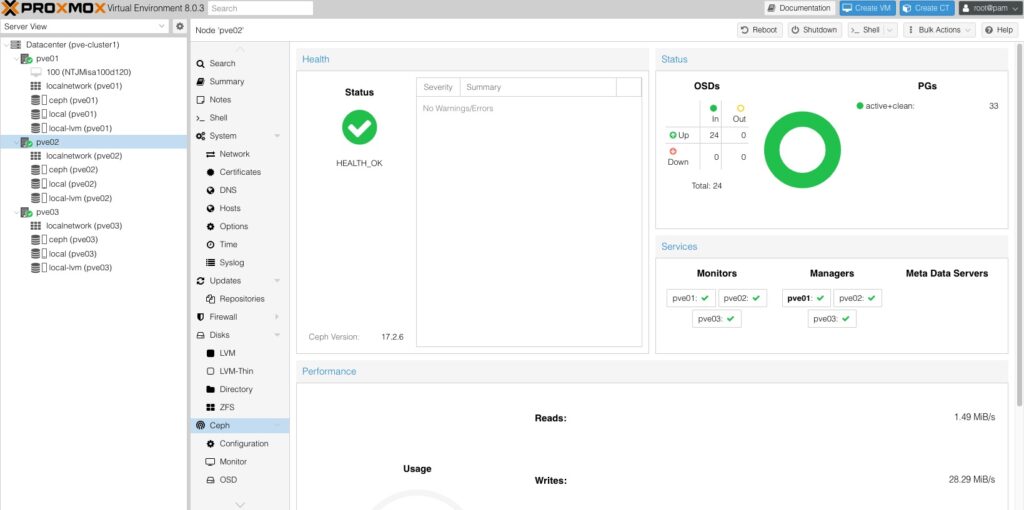Image resolution: width=1024 pixels, height=510 pixels.
Task: Open the Ceph OSD disk icon
Action: tap(210, 480)
